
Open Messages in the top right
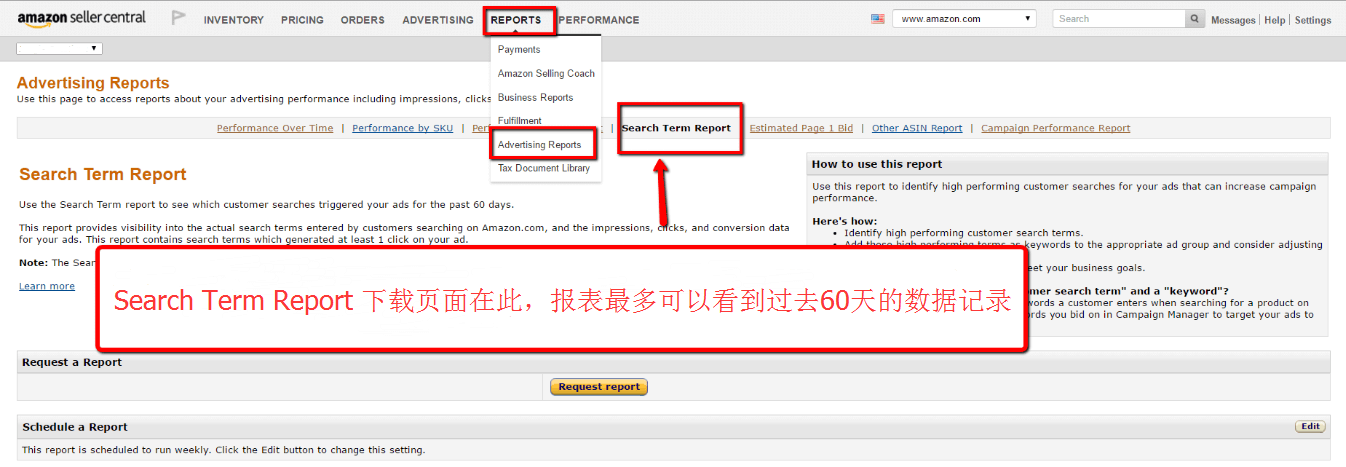[1232, 20]
